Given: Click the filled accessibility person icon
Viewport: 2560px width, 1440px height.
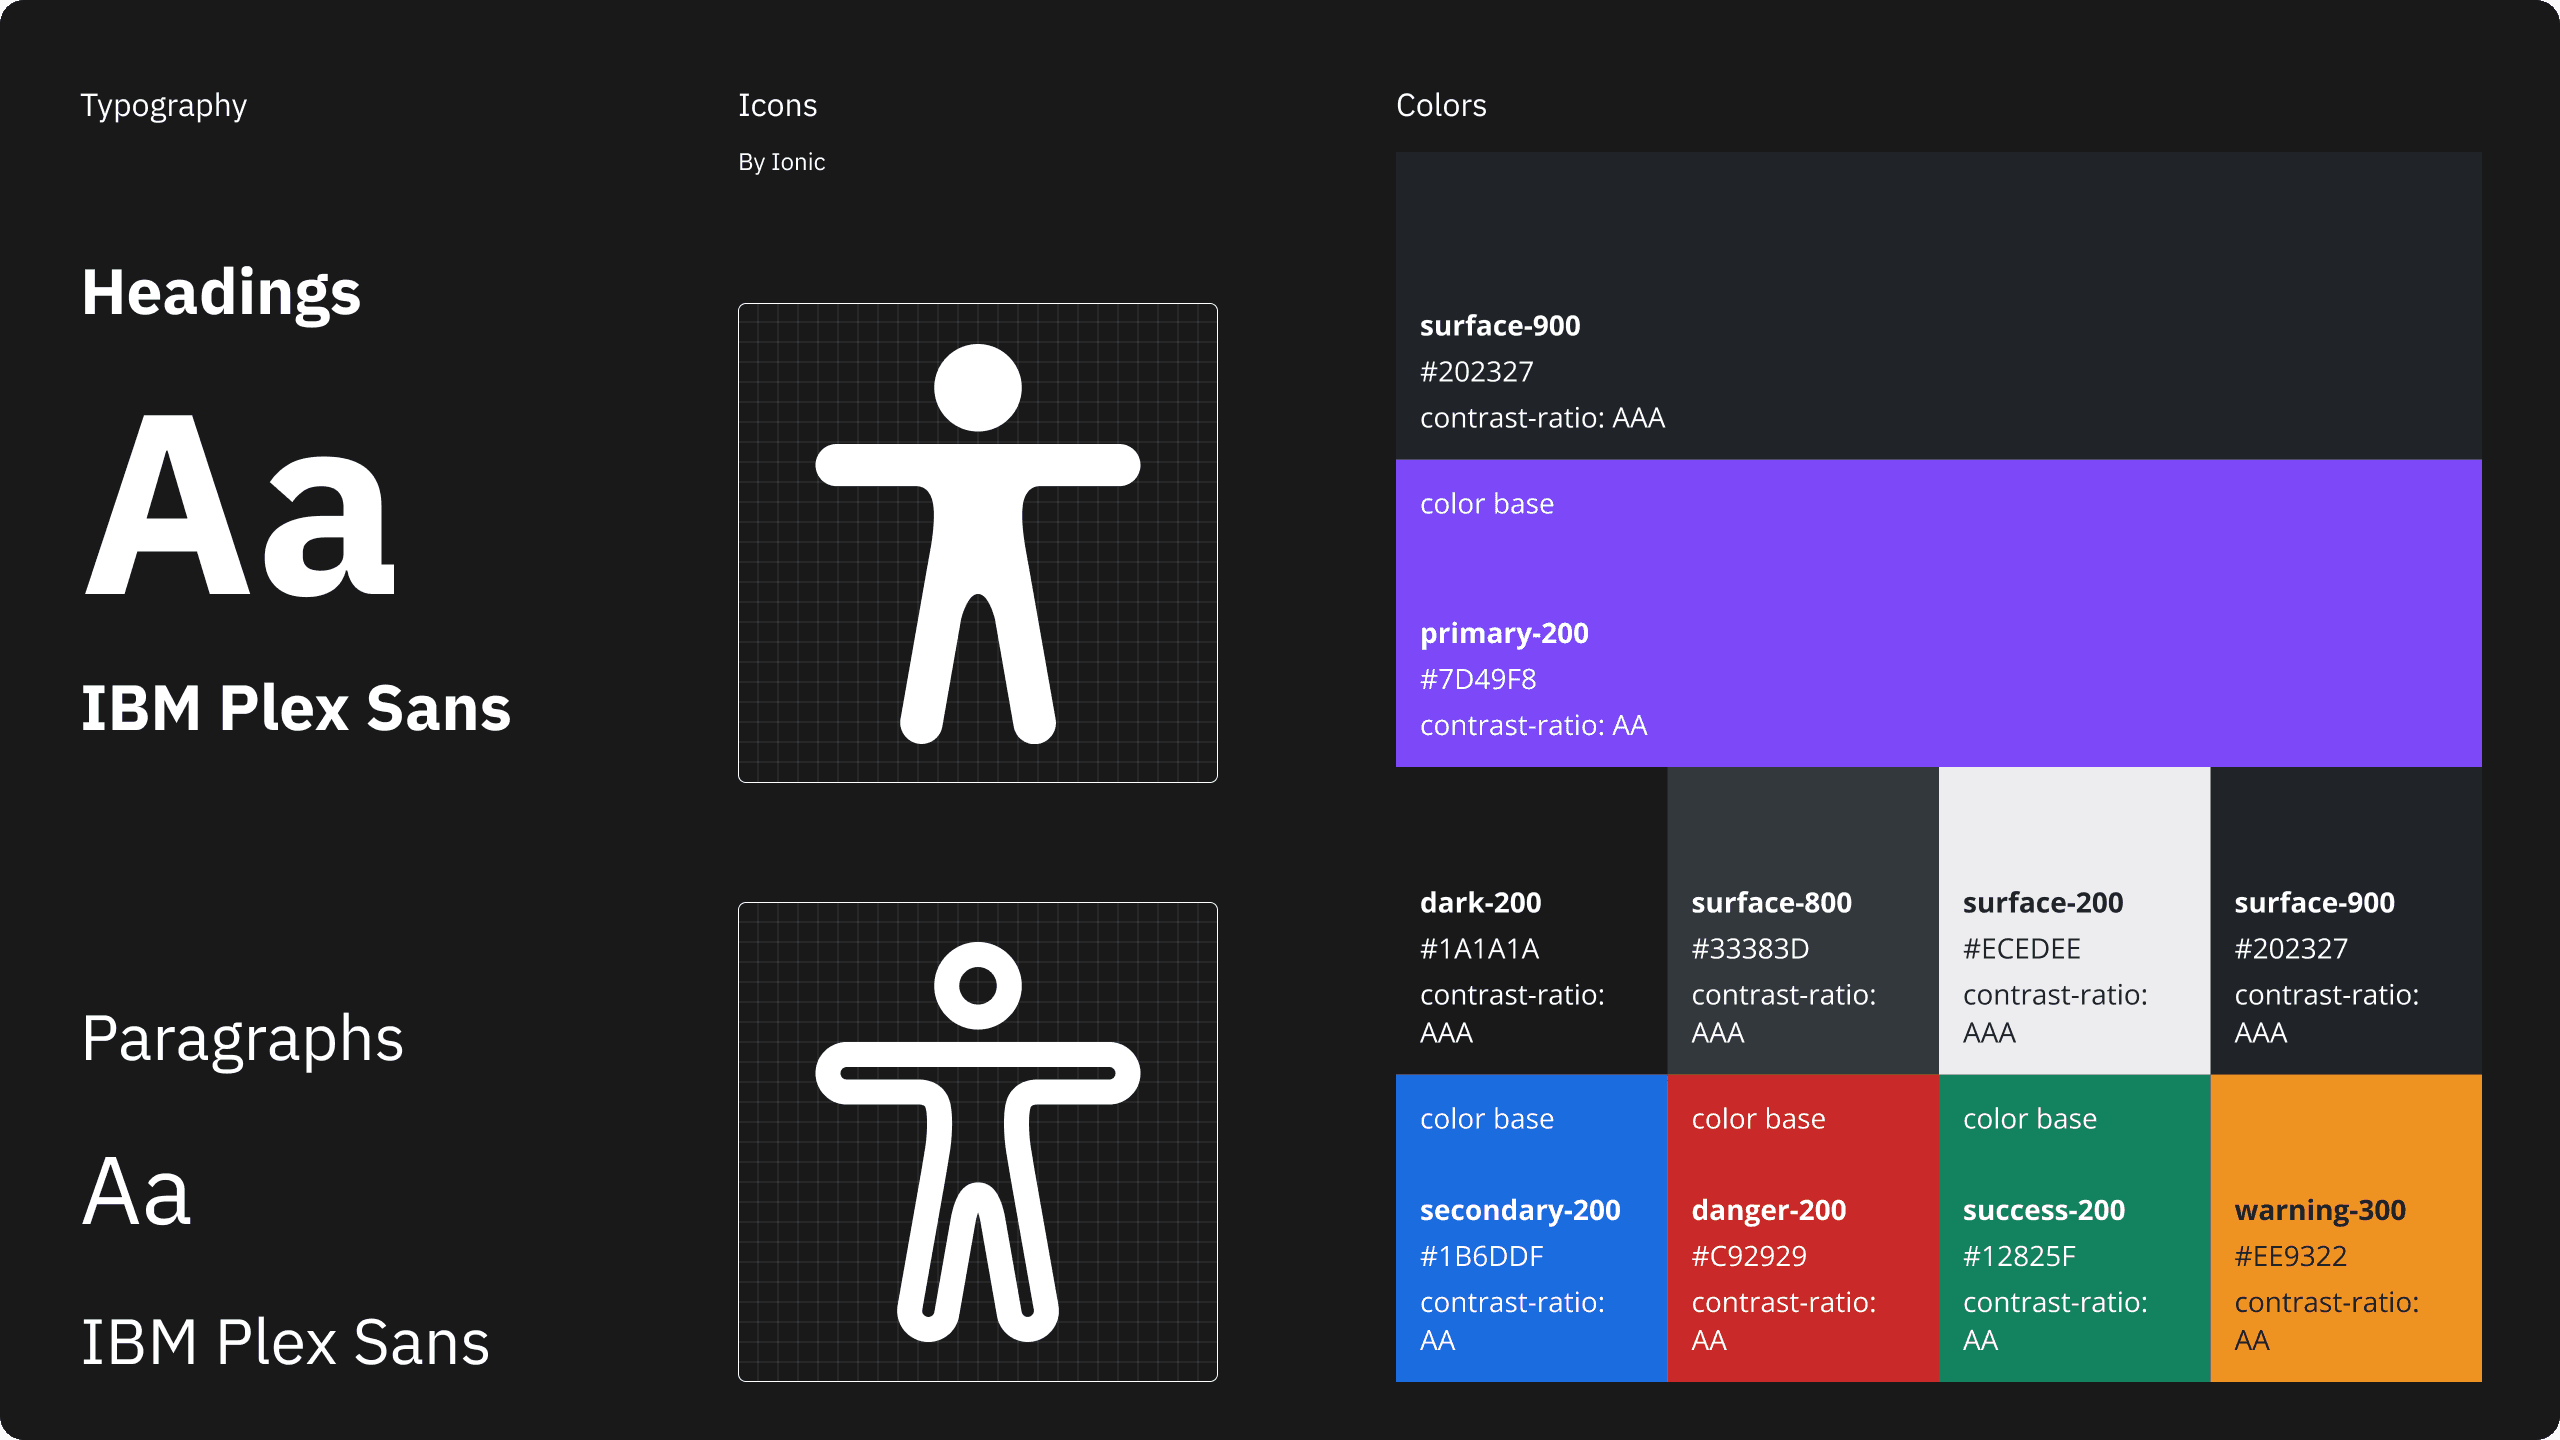Looking at the screenshot, I should 977,543.
